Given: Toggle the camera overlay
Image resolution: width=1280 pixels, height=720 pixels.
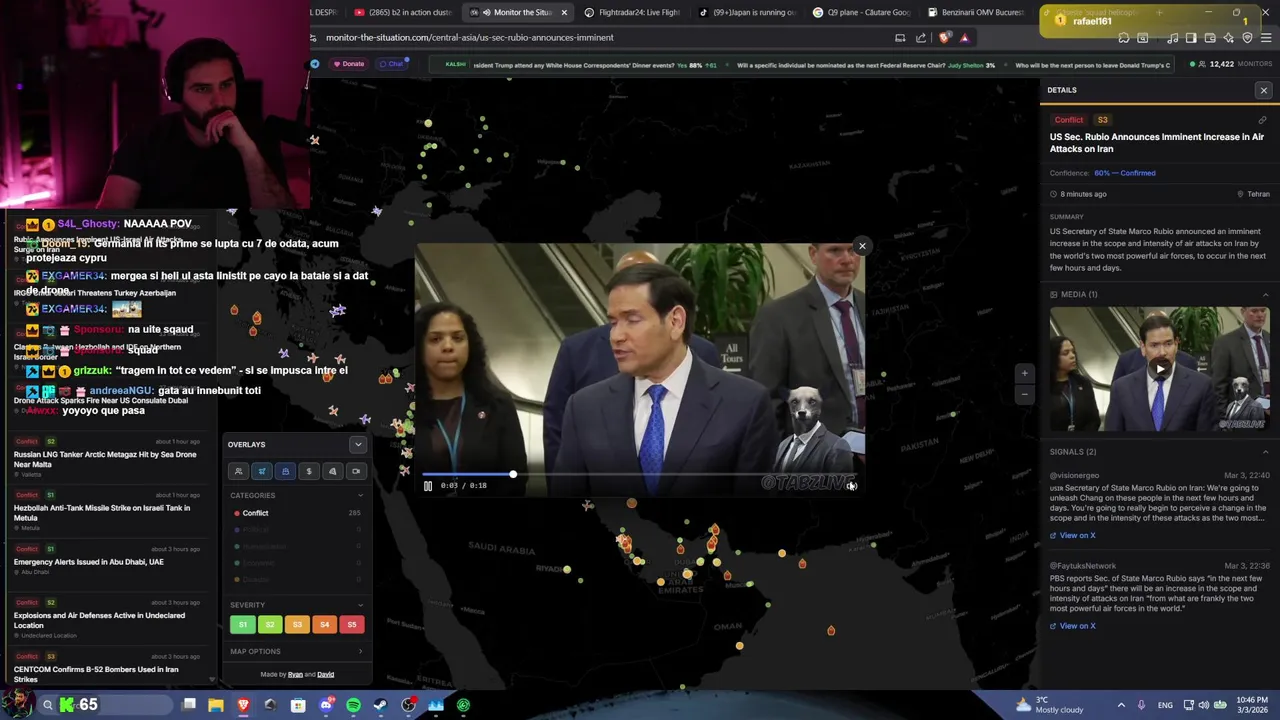Looking at the screenshot, I should point(356,471).
